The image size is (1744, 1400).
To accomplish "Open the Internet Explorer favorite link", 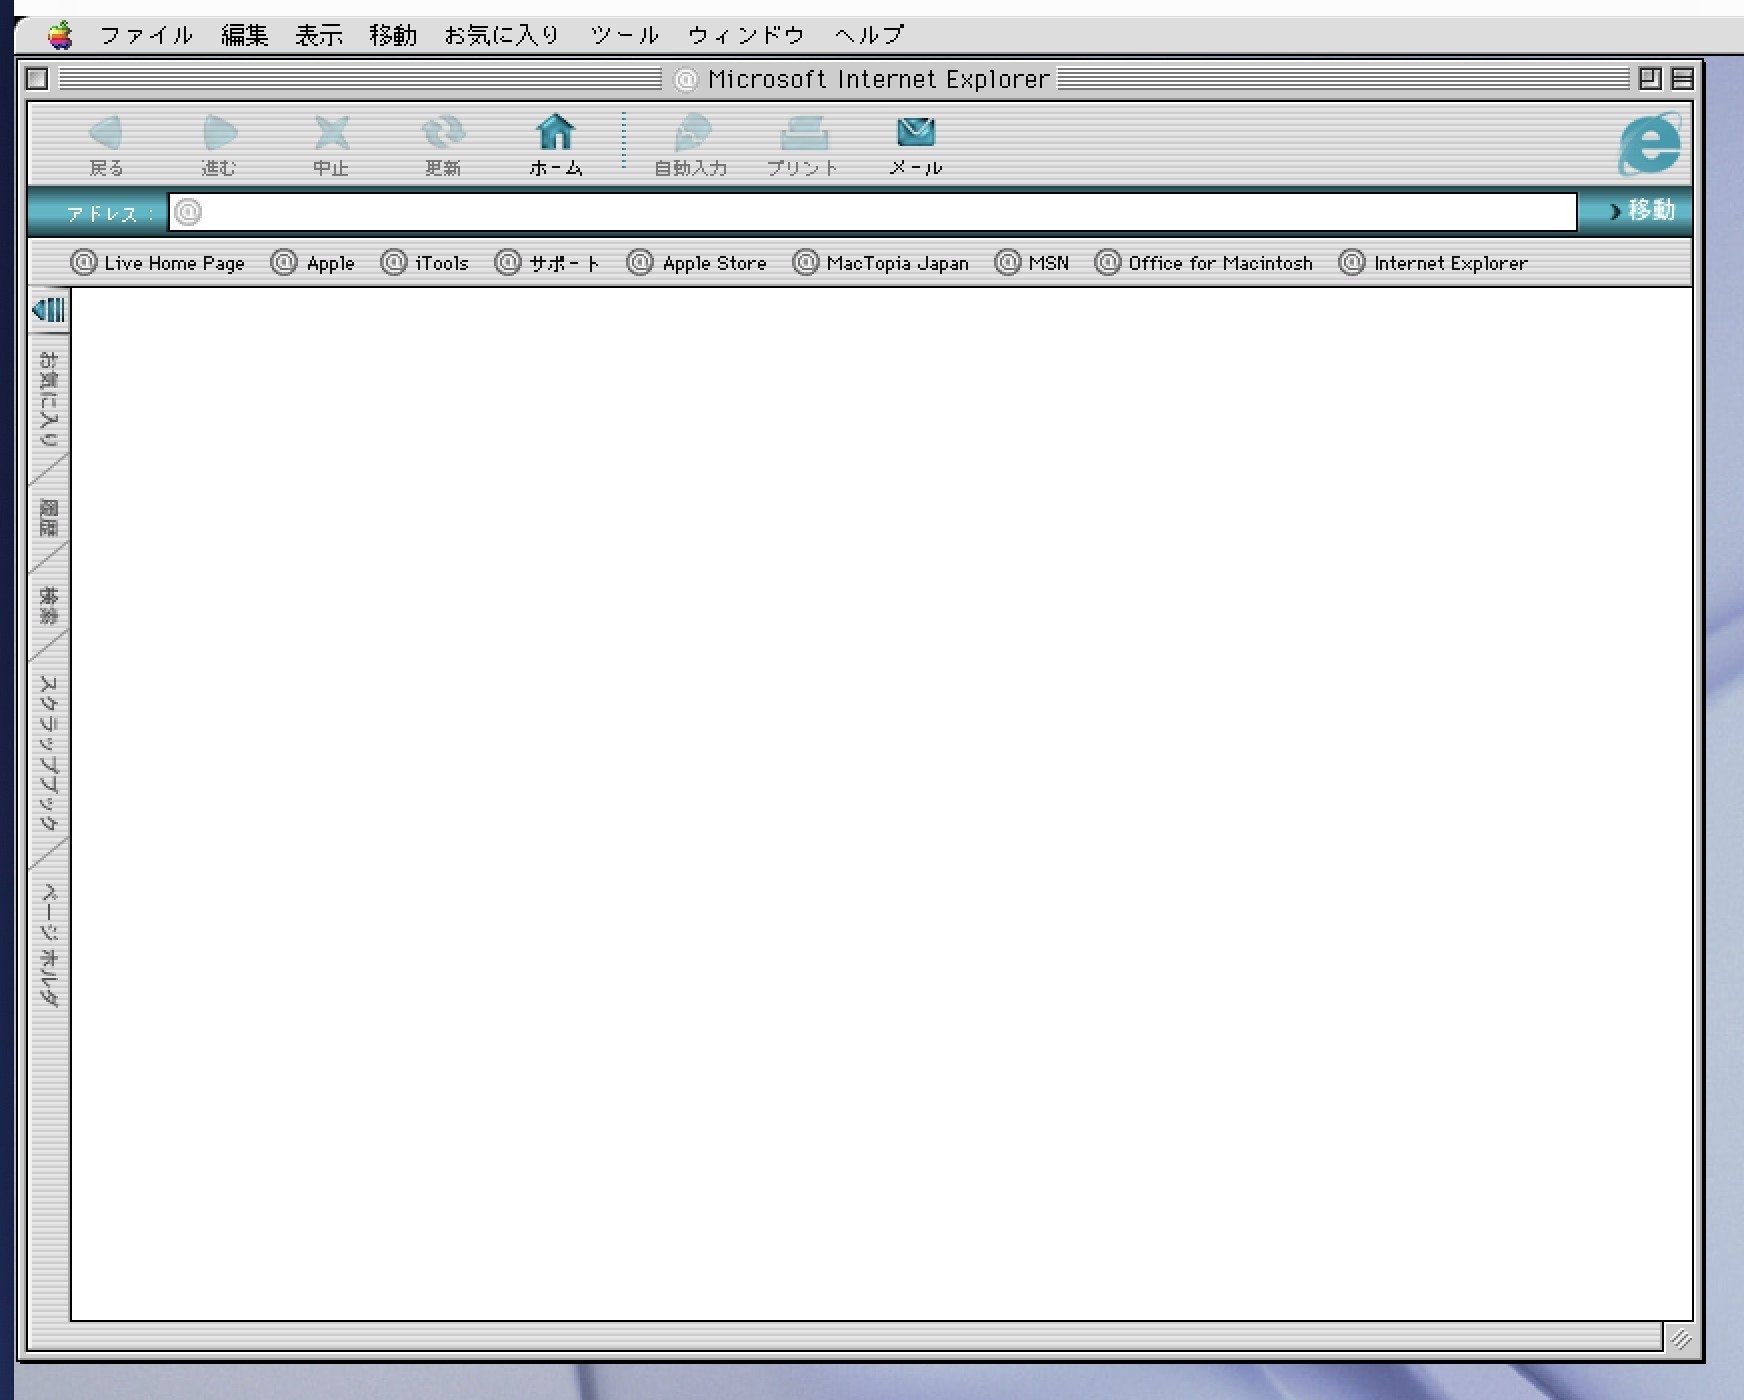I will (x=1434, y=263).
